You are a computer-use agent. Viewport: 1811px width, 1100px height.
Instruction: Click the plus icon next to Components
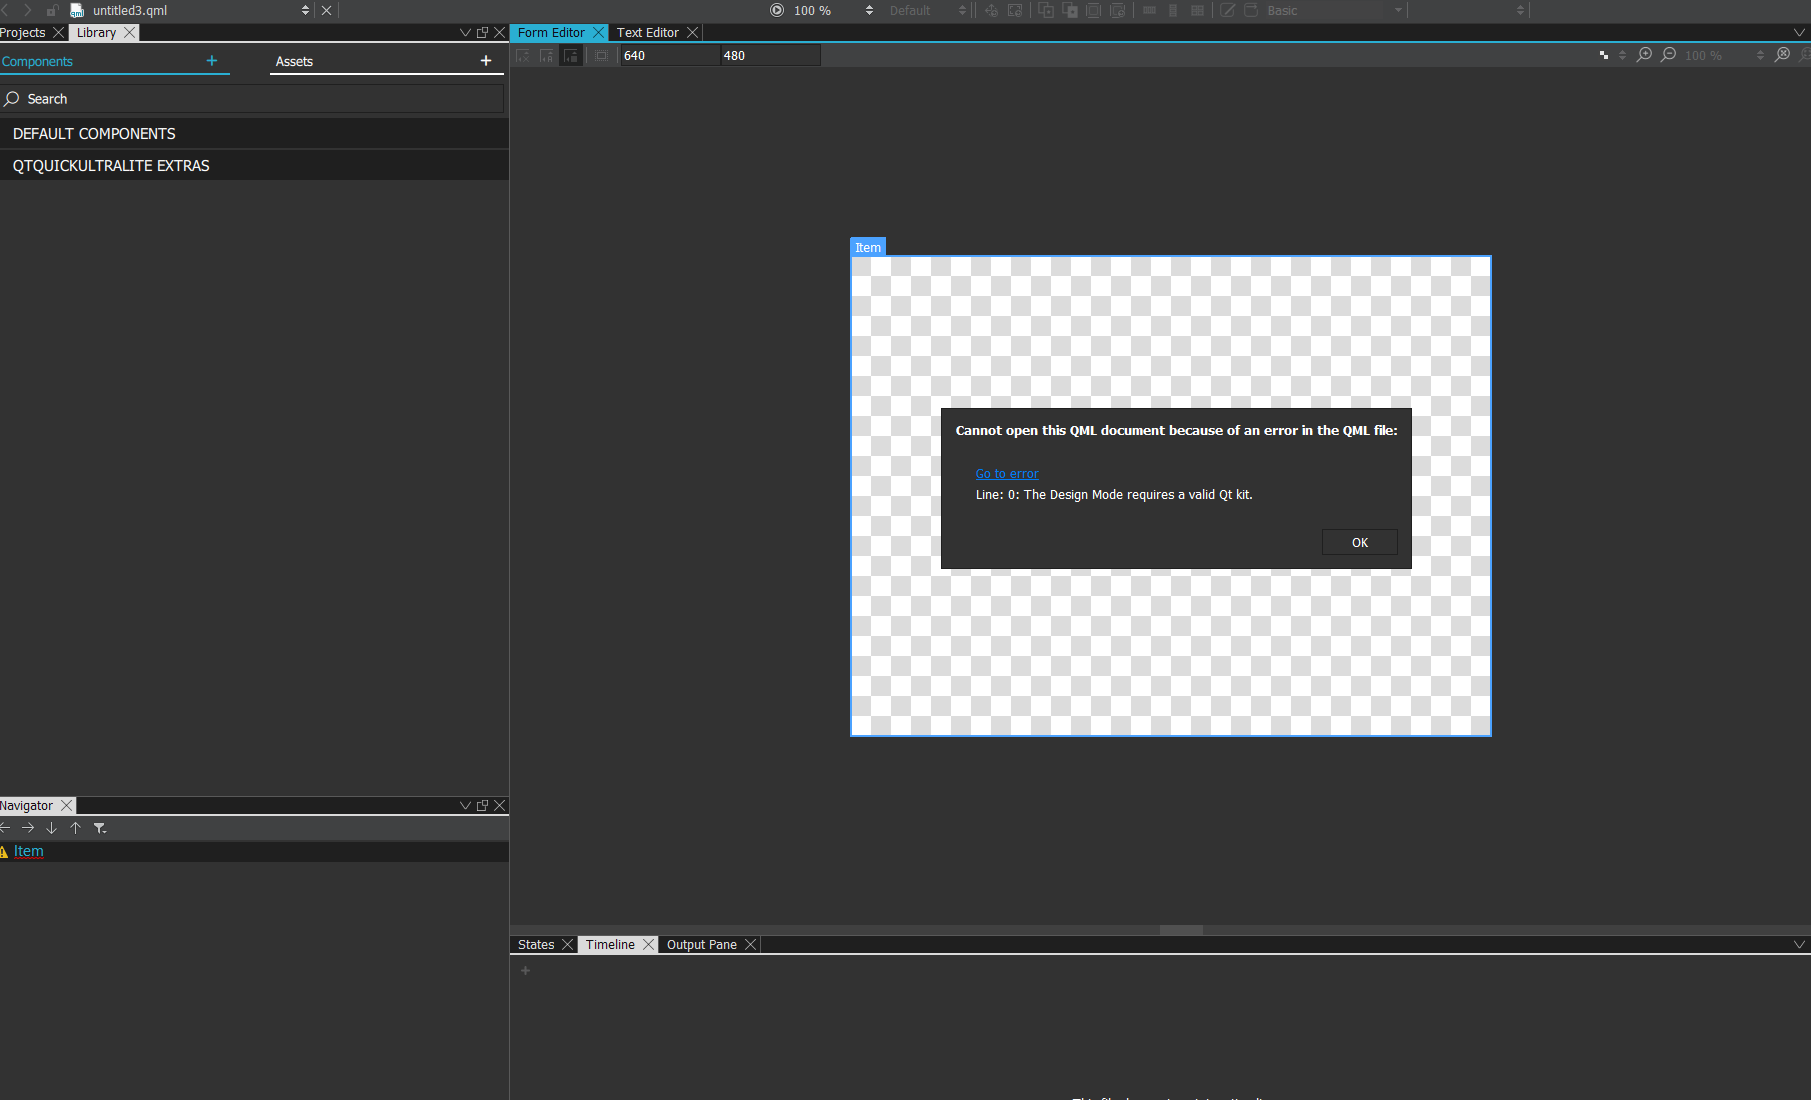211,61
